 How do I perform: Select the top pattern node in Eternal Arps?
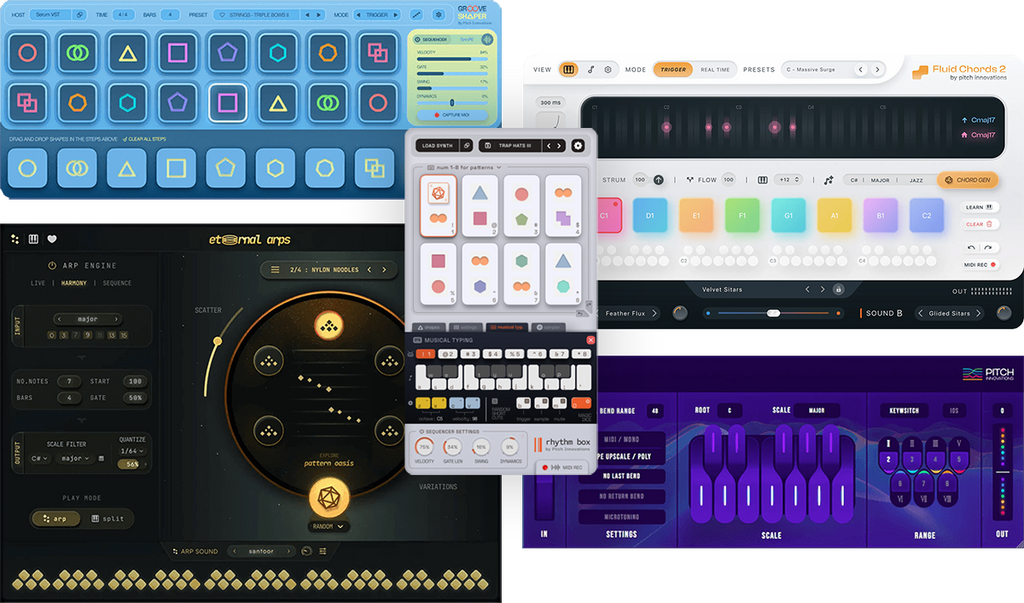(x=328, y=326)
